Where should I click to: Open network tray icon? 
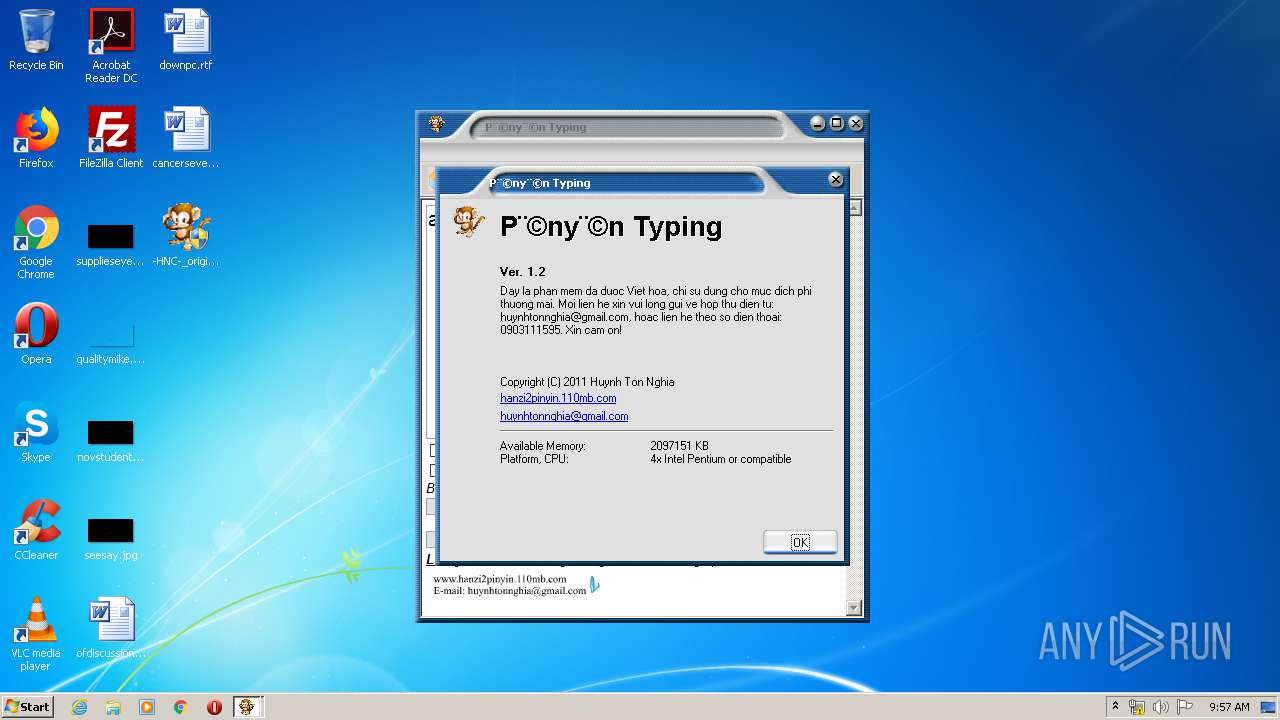pos(1137,707)
